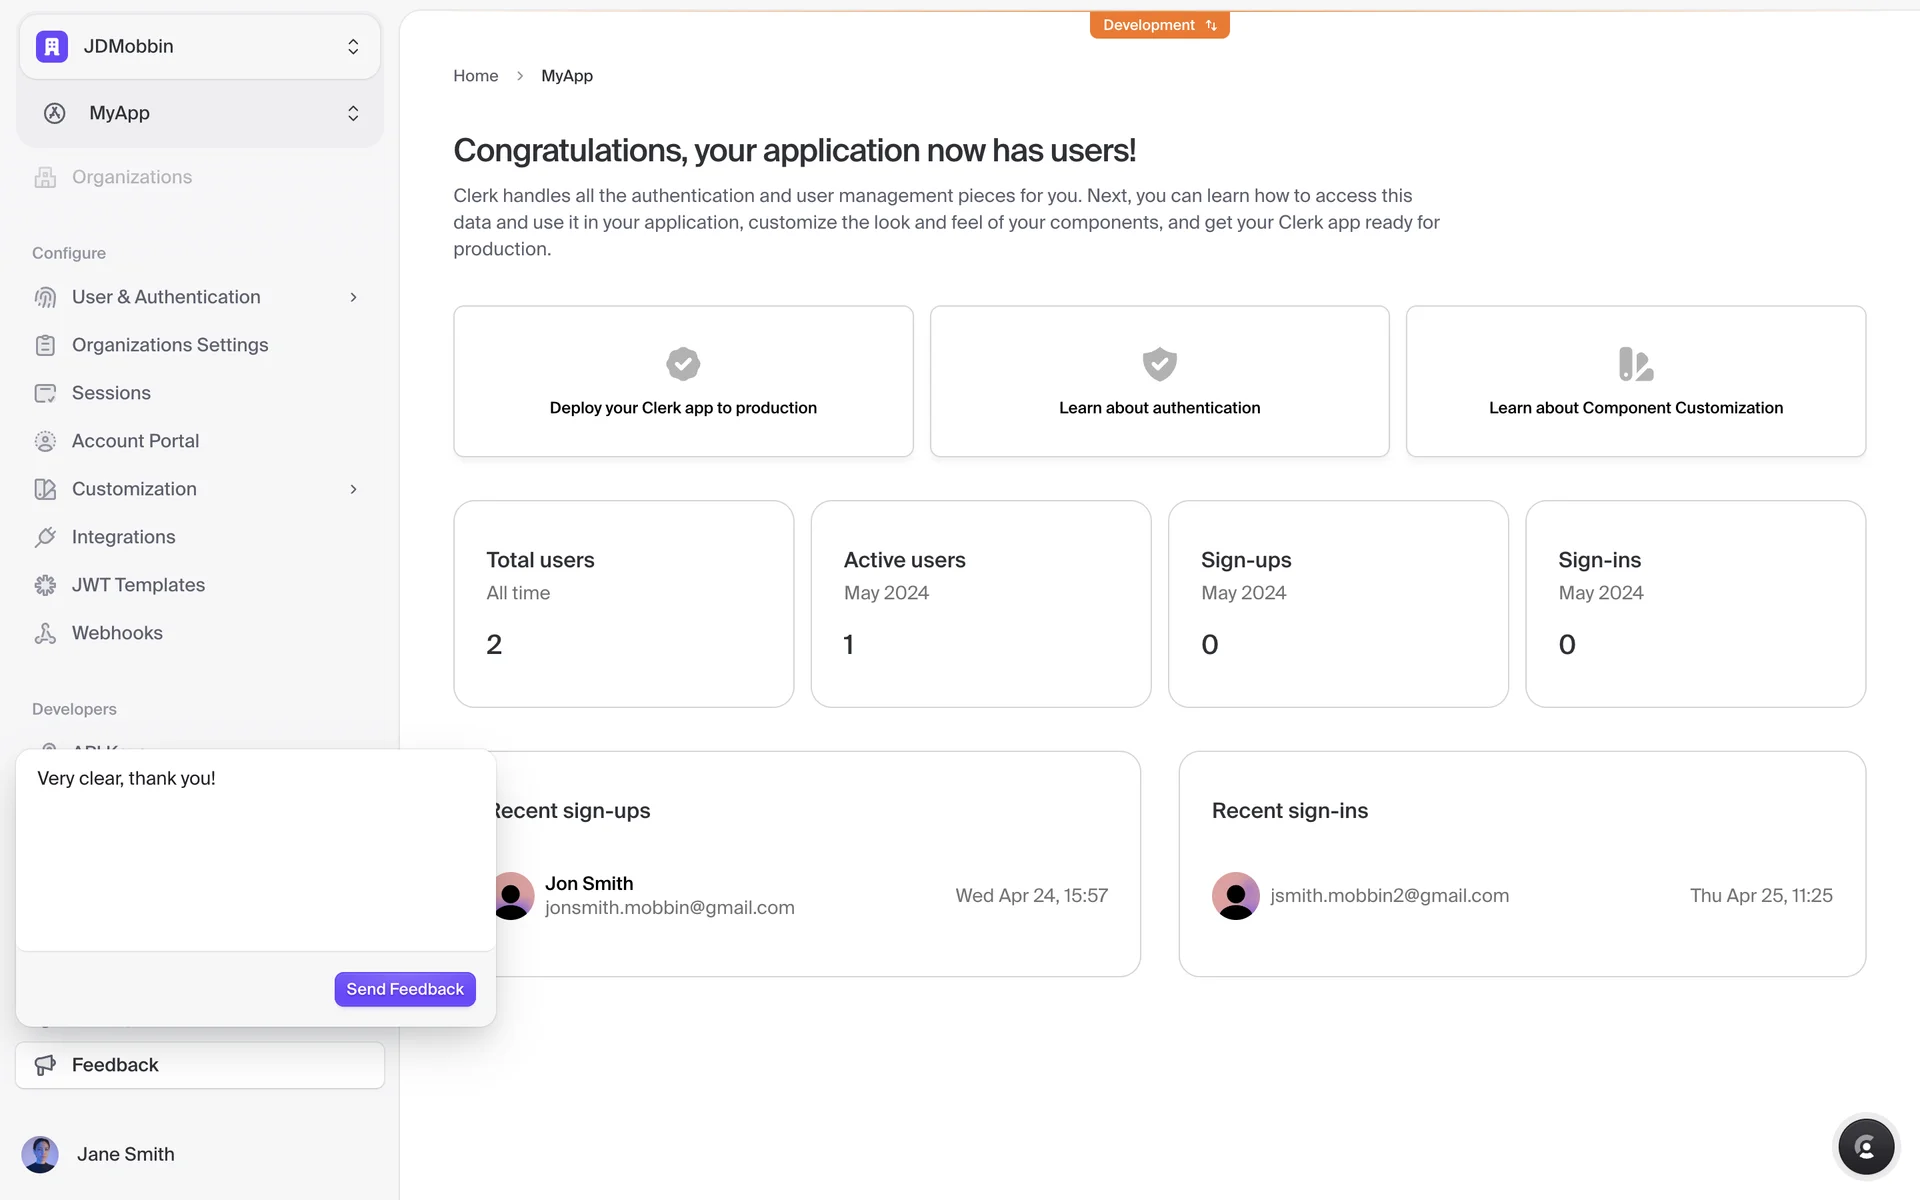Click the Sessions sidebar icon
Image resolution: width=1920 pixels, height=1200 pixels.
coord(45,393)
